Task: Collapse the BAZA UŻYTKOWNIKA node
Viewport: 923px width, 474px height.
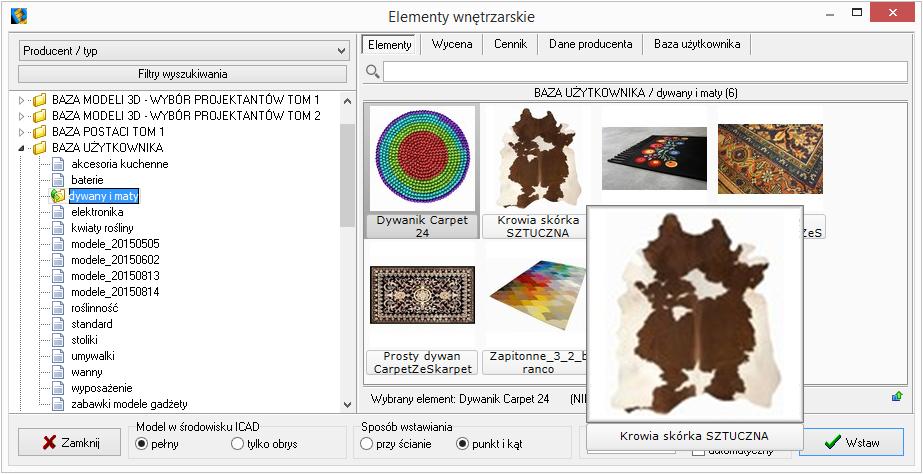Action: [22, 148]
